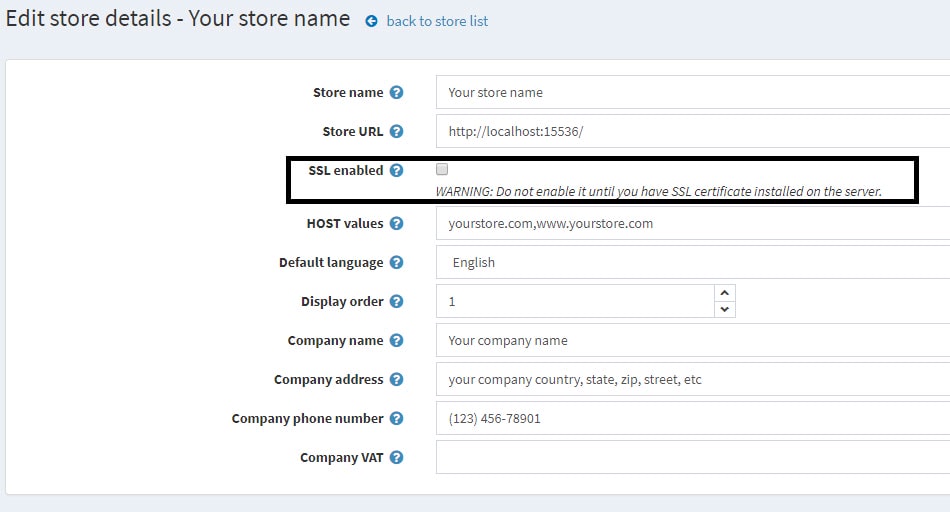Focus the Store name input field

coord(693,92)
